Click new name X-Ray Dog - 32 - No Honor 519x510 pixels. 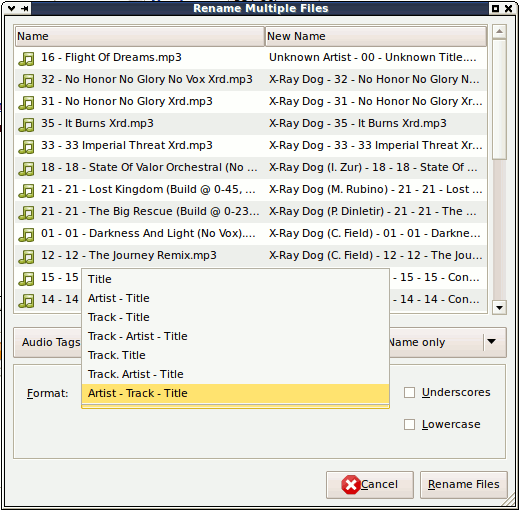coord(374,79)
